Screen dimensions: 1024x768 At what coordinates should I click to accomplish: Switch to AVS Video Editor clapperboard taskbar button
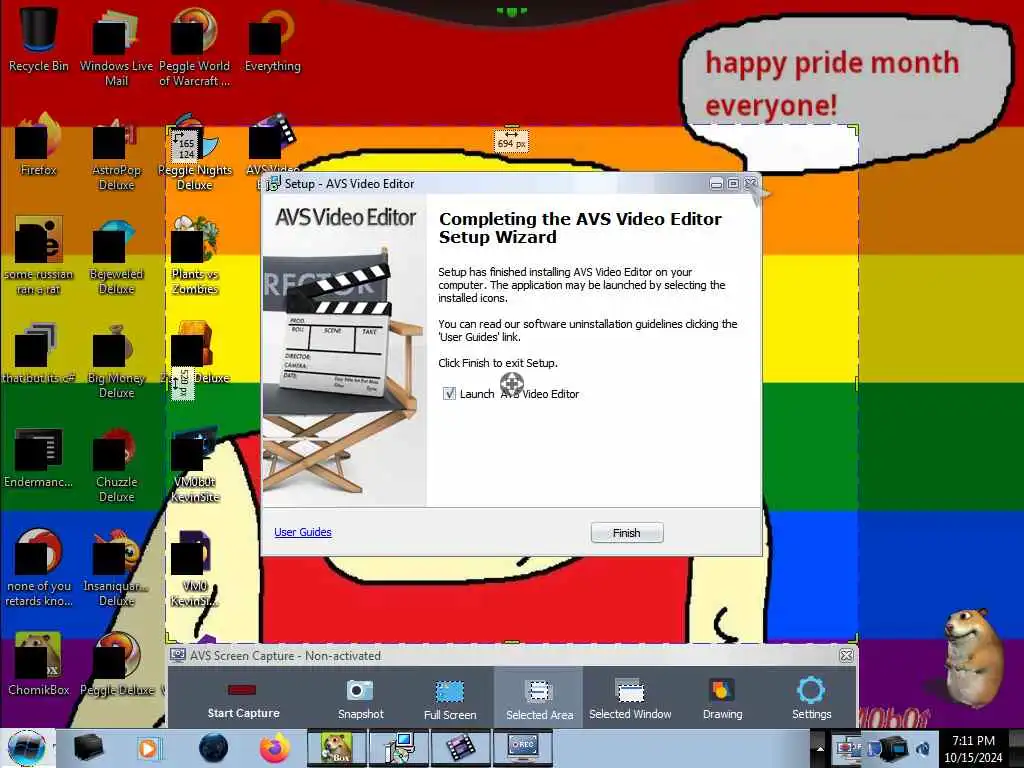click(460, 748)
